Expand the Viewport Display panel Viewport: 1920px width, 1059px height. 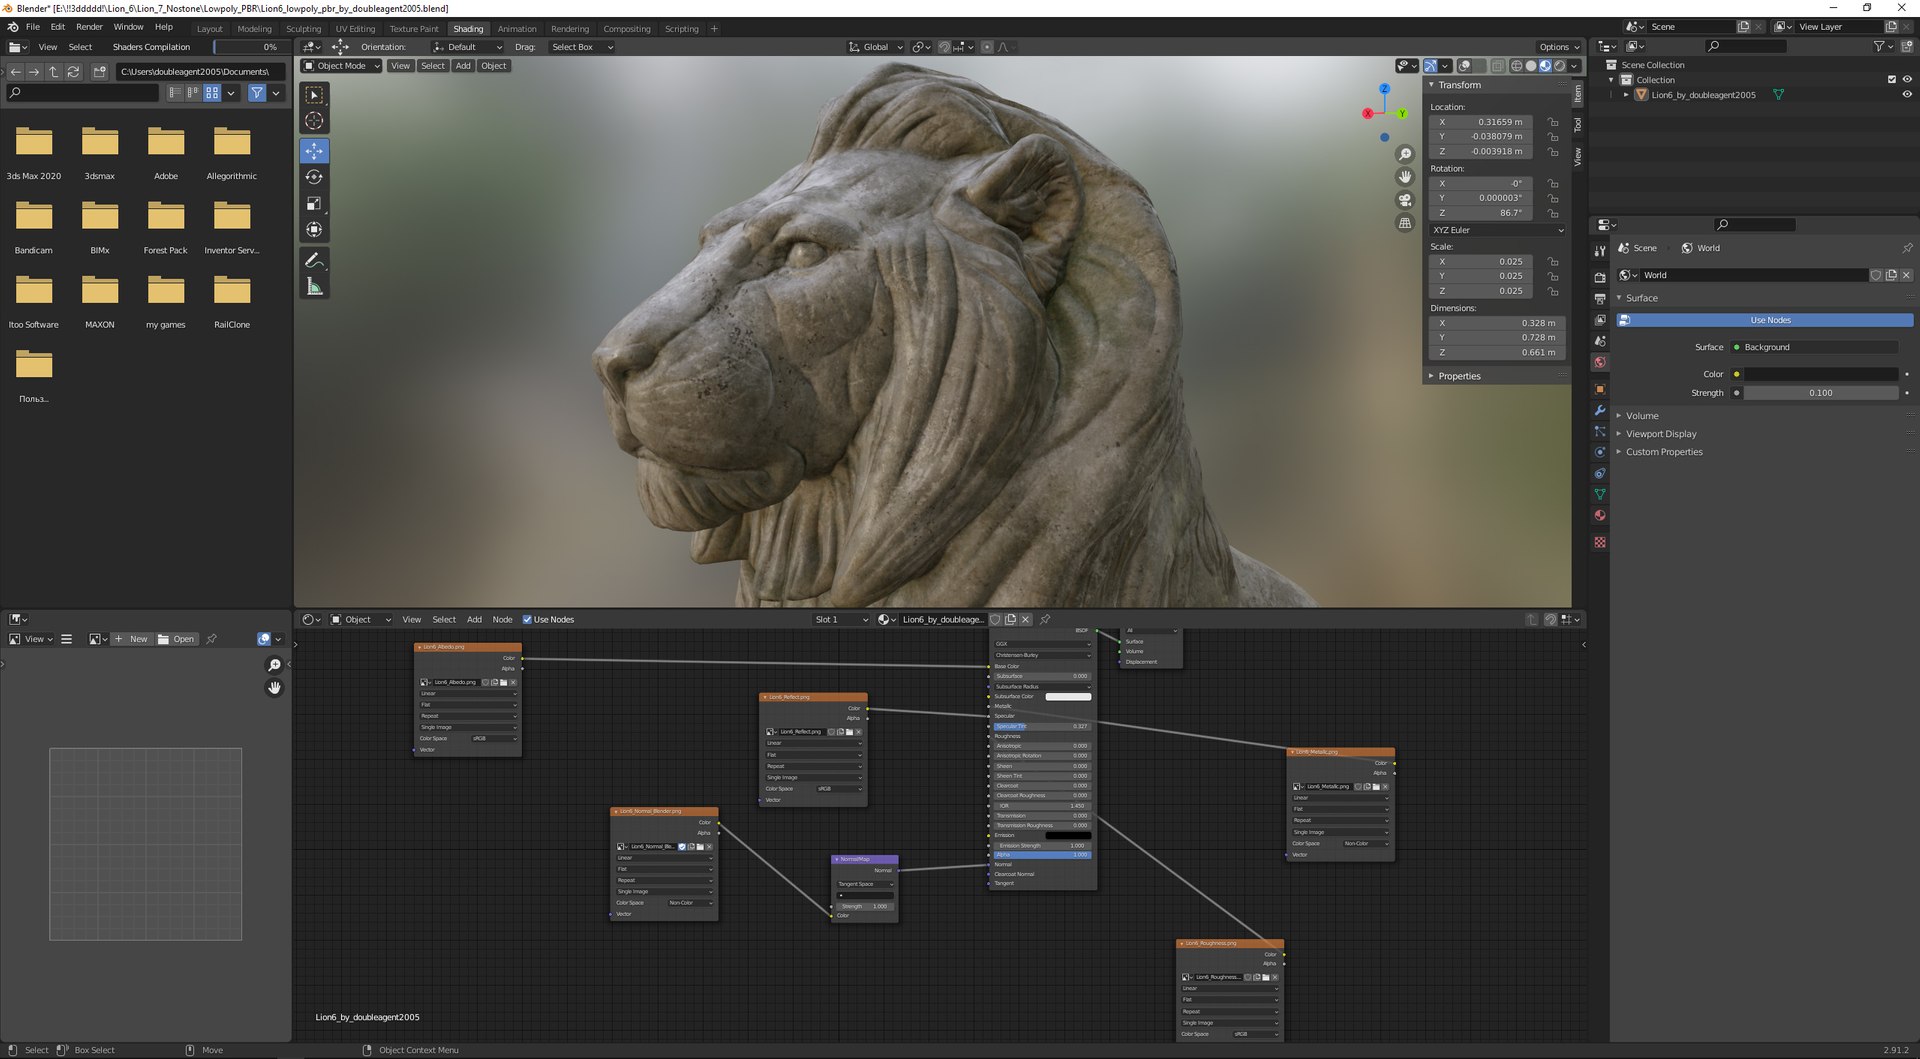click(1660, 434)
